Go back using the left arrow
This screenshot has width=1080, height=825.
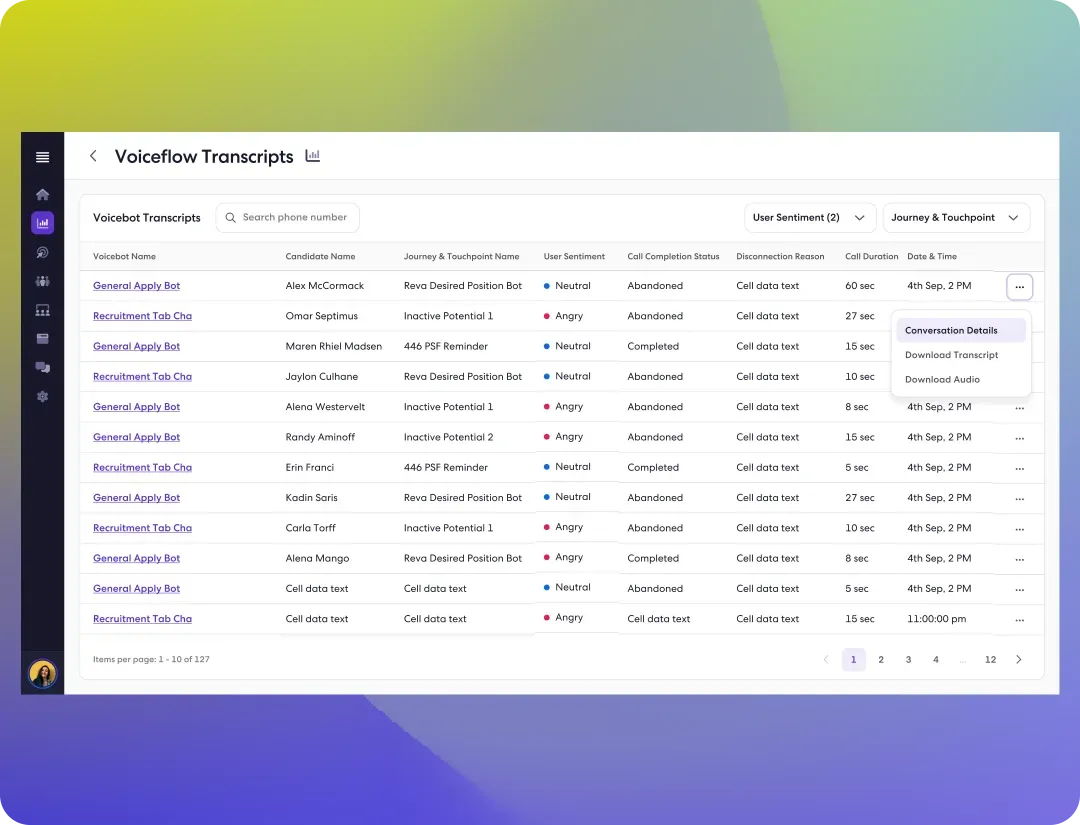[x=93, y=156]
